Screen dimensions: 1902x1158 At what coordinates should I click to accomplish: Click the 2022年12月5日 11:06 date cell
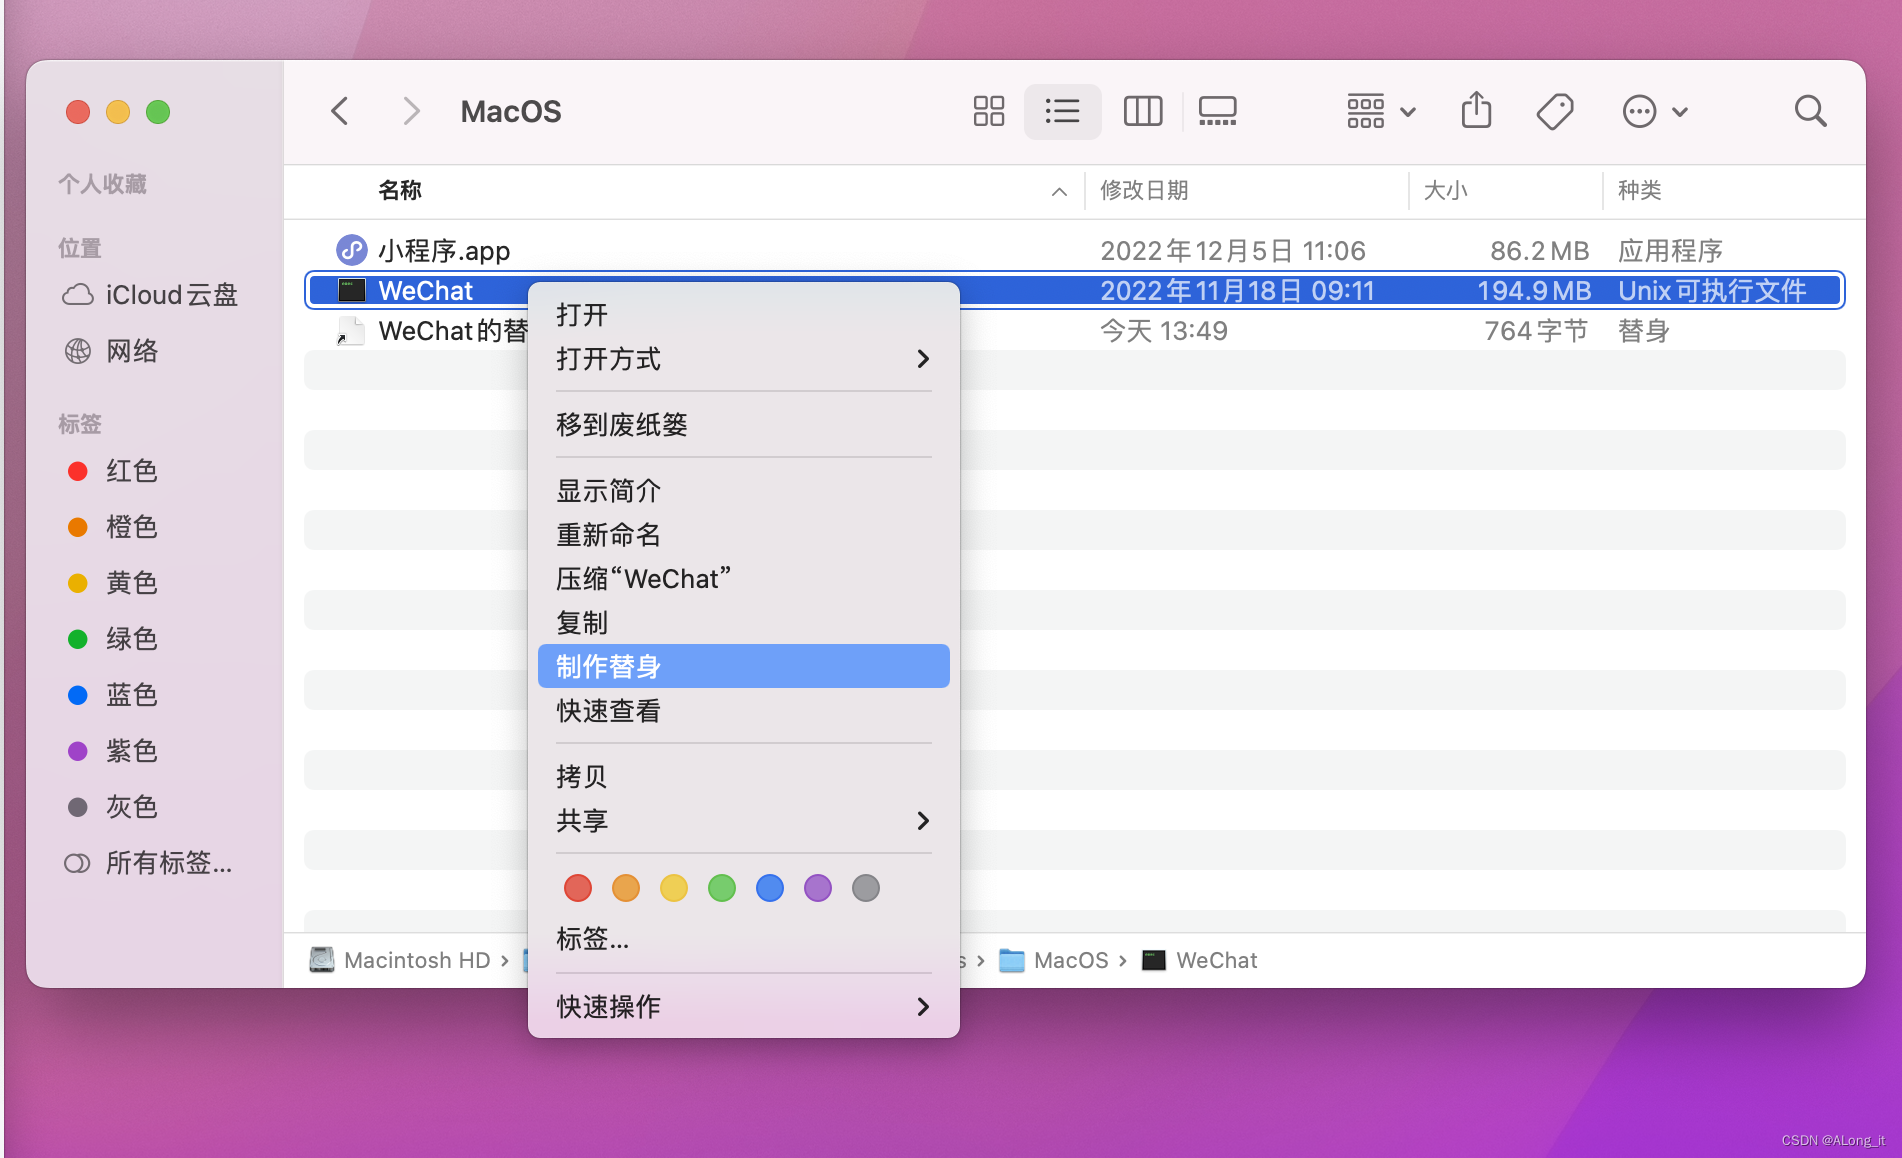tap(1233, 250)
